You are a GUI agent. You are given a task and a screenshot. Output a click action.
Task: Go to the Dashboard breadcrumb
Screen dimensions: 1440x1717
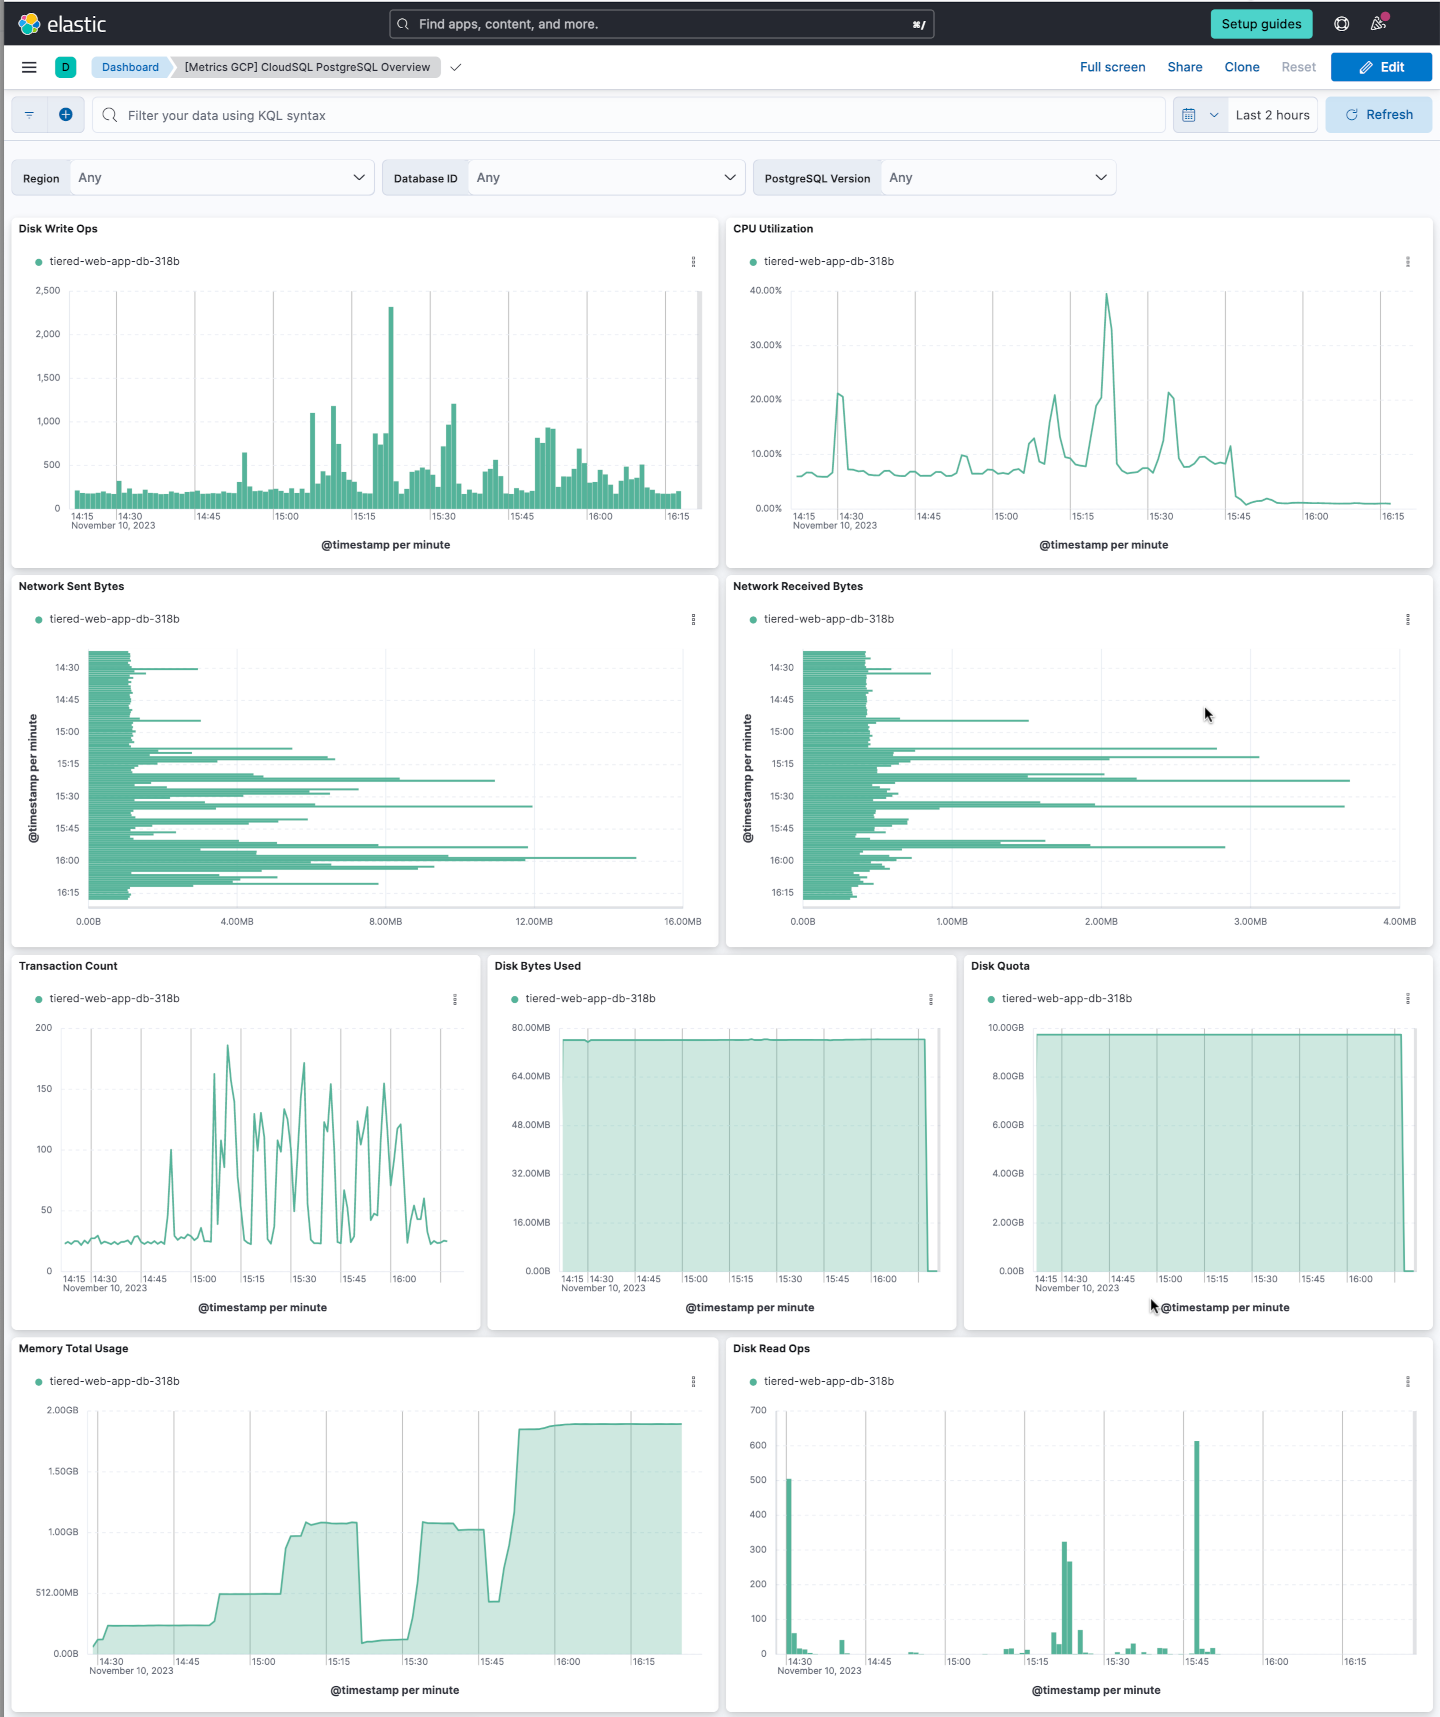pos(130,67)
